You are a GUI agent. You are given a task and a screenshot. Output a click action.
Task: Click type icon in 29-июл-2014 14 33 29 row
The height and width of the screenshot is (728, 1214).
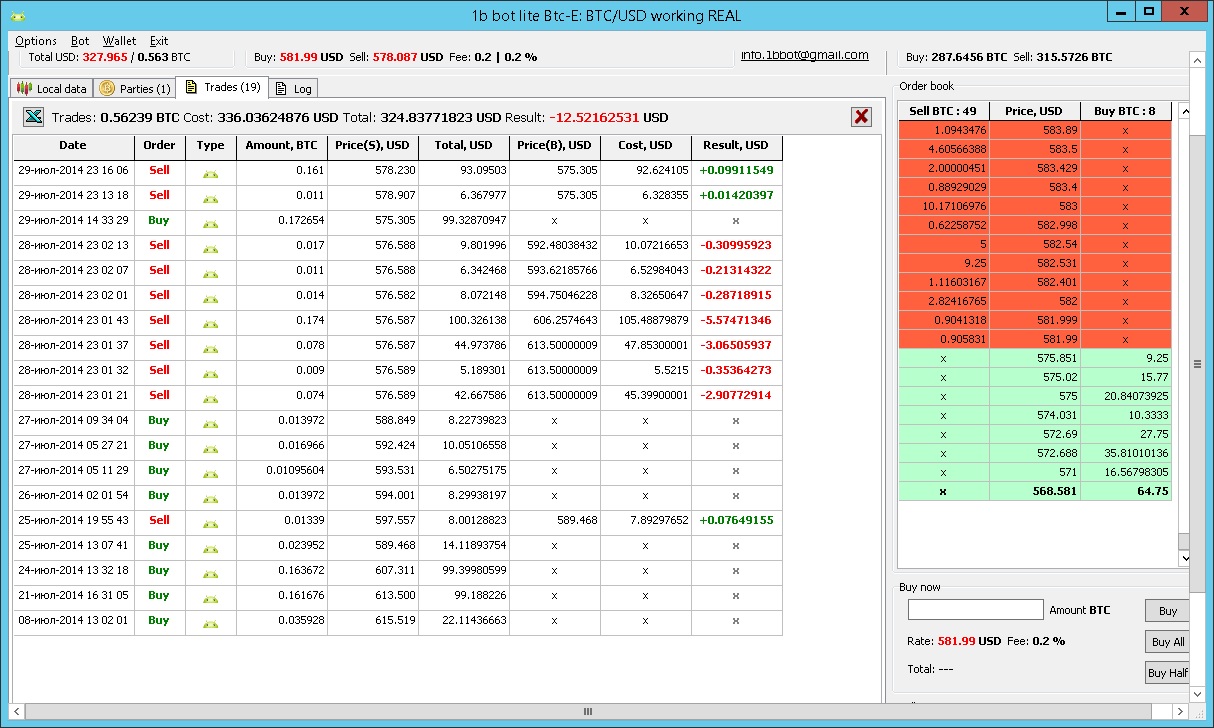pyautogui.click(x=210, y=223)
